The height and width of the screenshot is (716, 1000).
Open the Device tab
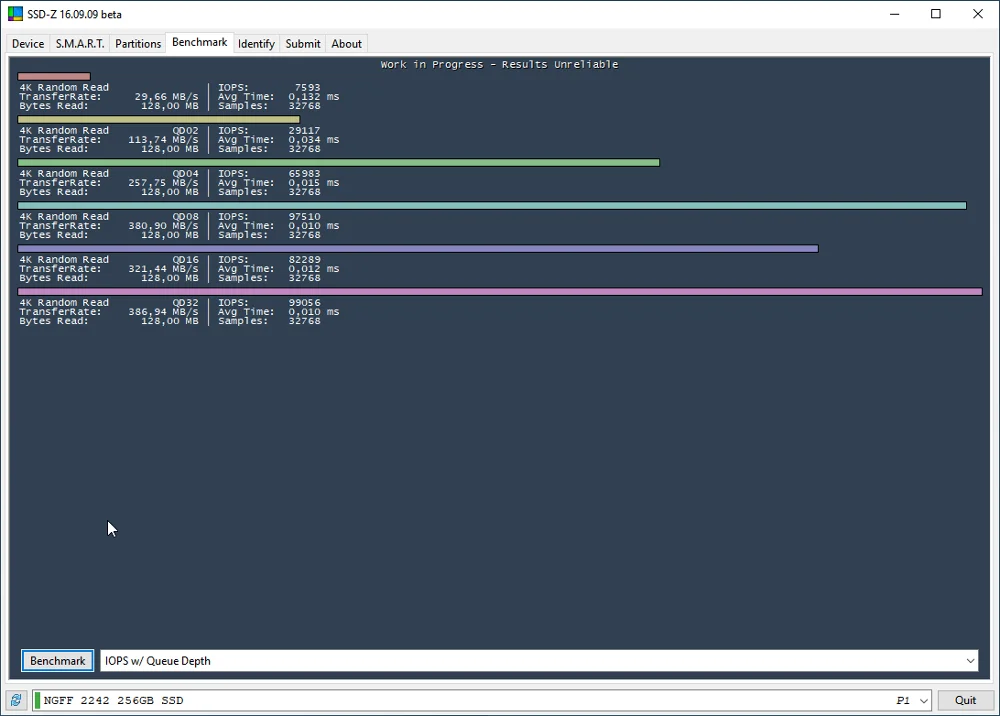point(28,43)
